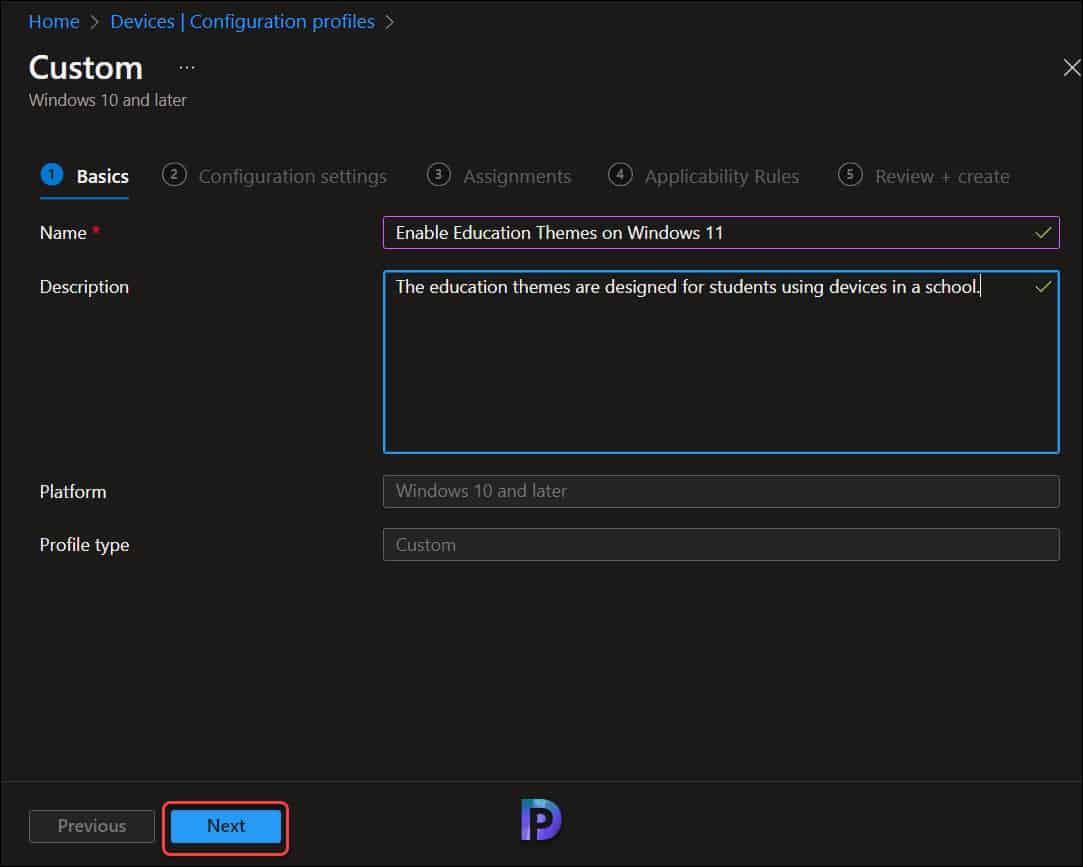Go to the Home breadcrumb
The image size is (1083, 867).
[54, 21]
